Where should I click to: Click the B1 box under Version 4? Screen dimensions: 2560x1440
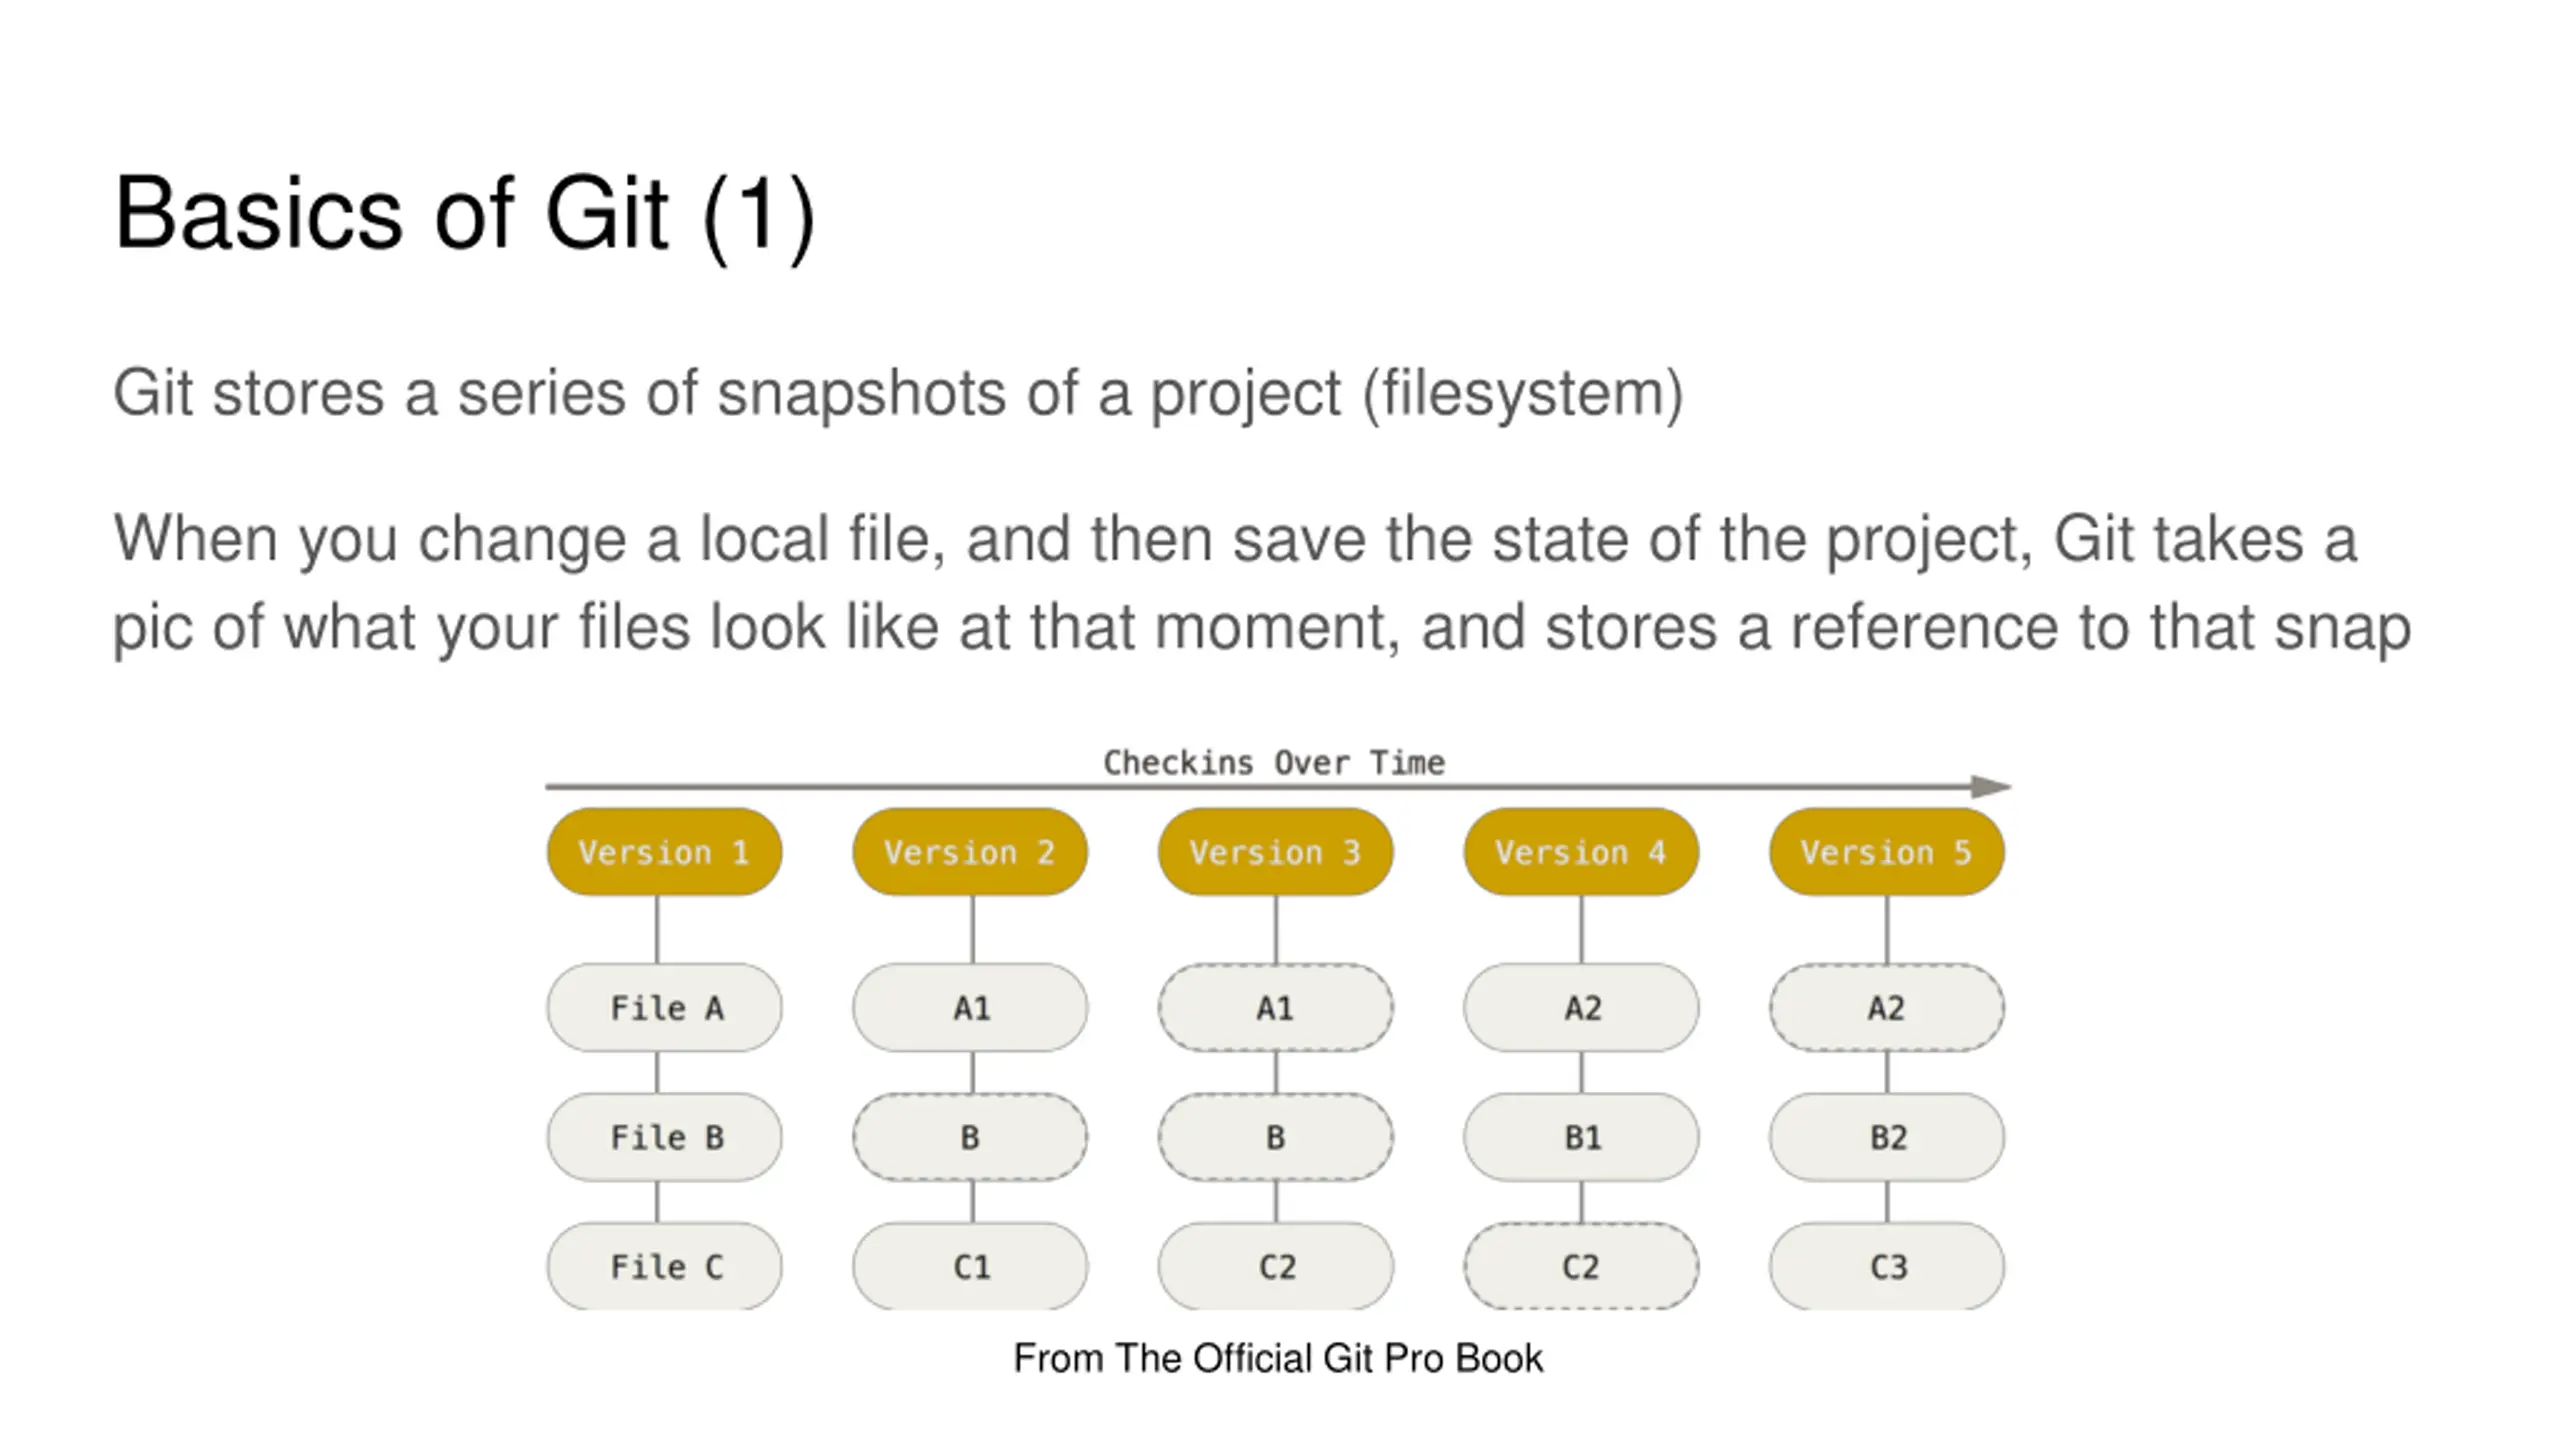pyautogui.click(x=1581, y=1137)
